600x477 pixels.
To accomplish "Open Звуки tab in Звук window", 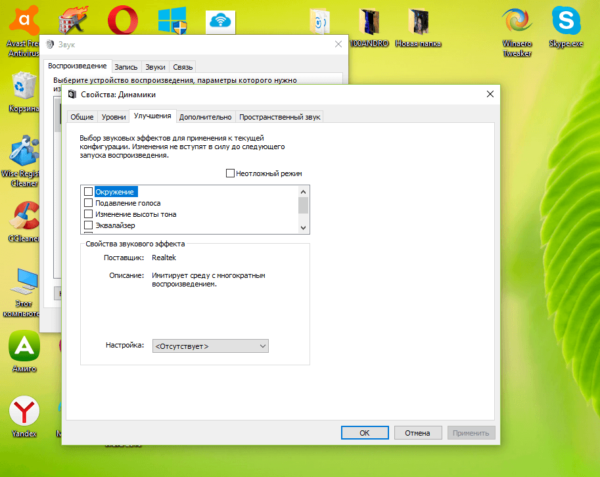I will (155, 67).
